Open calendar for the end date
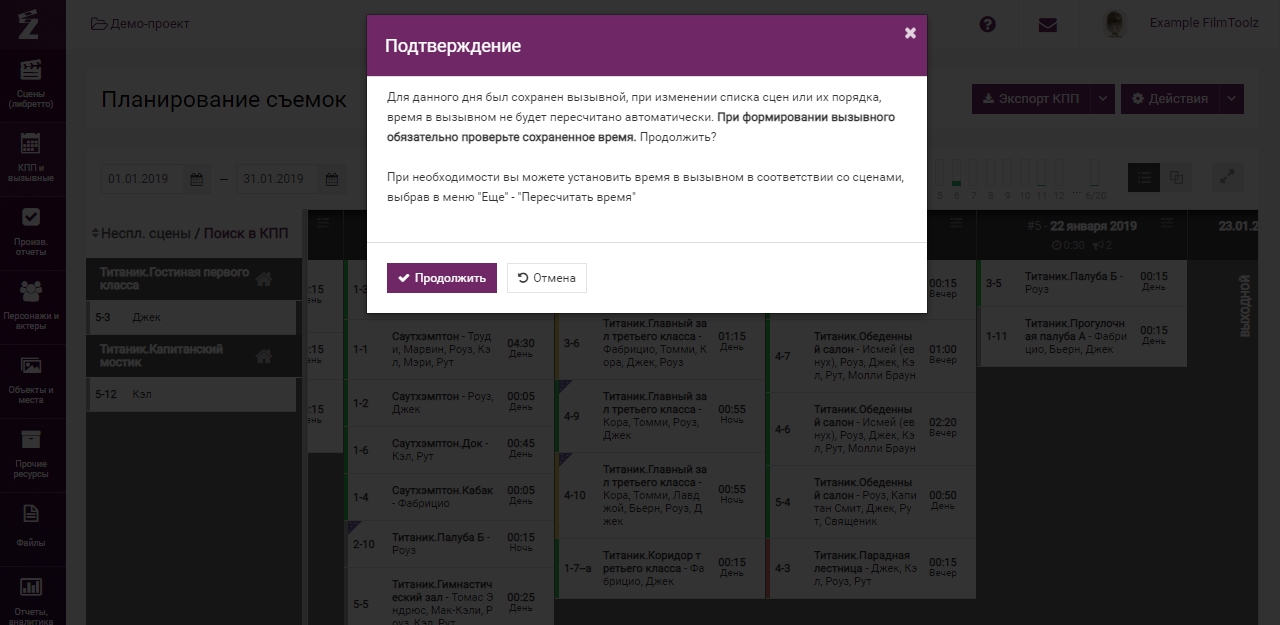The image size is (1280, 625). coord(331,179)
